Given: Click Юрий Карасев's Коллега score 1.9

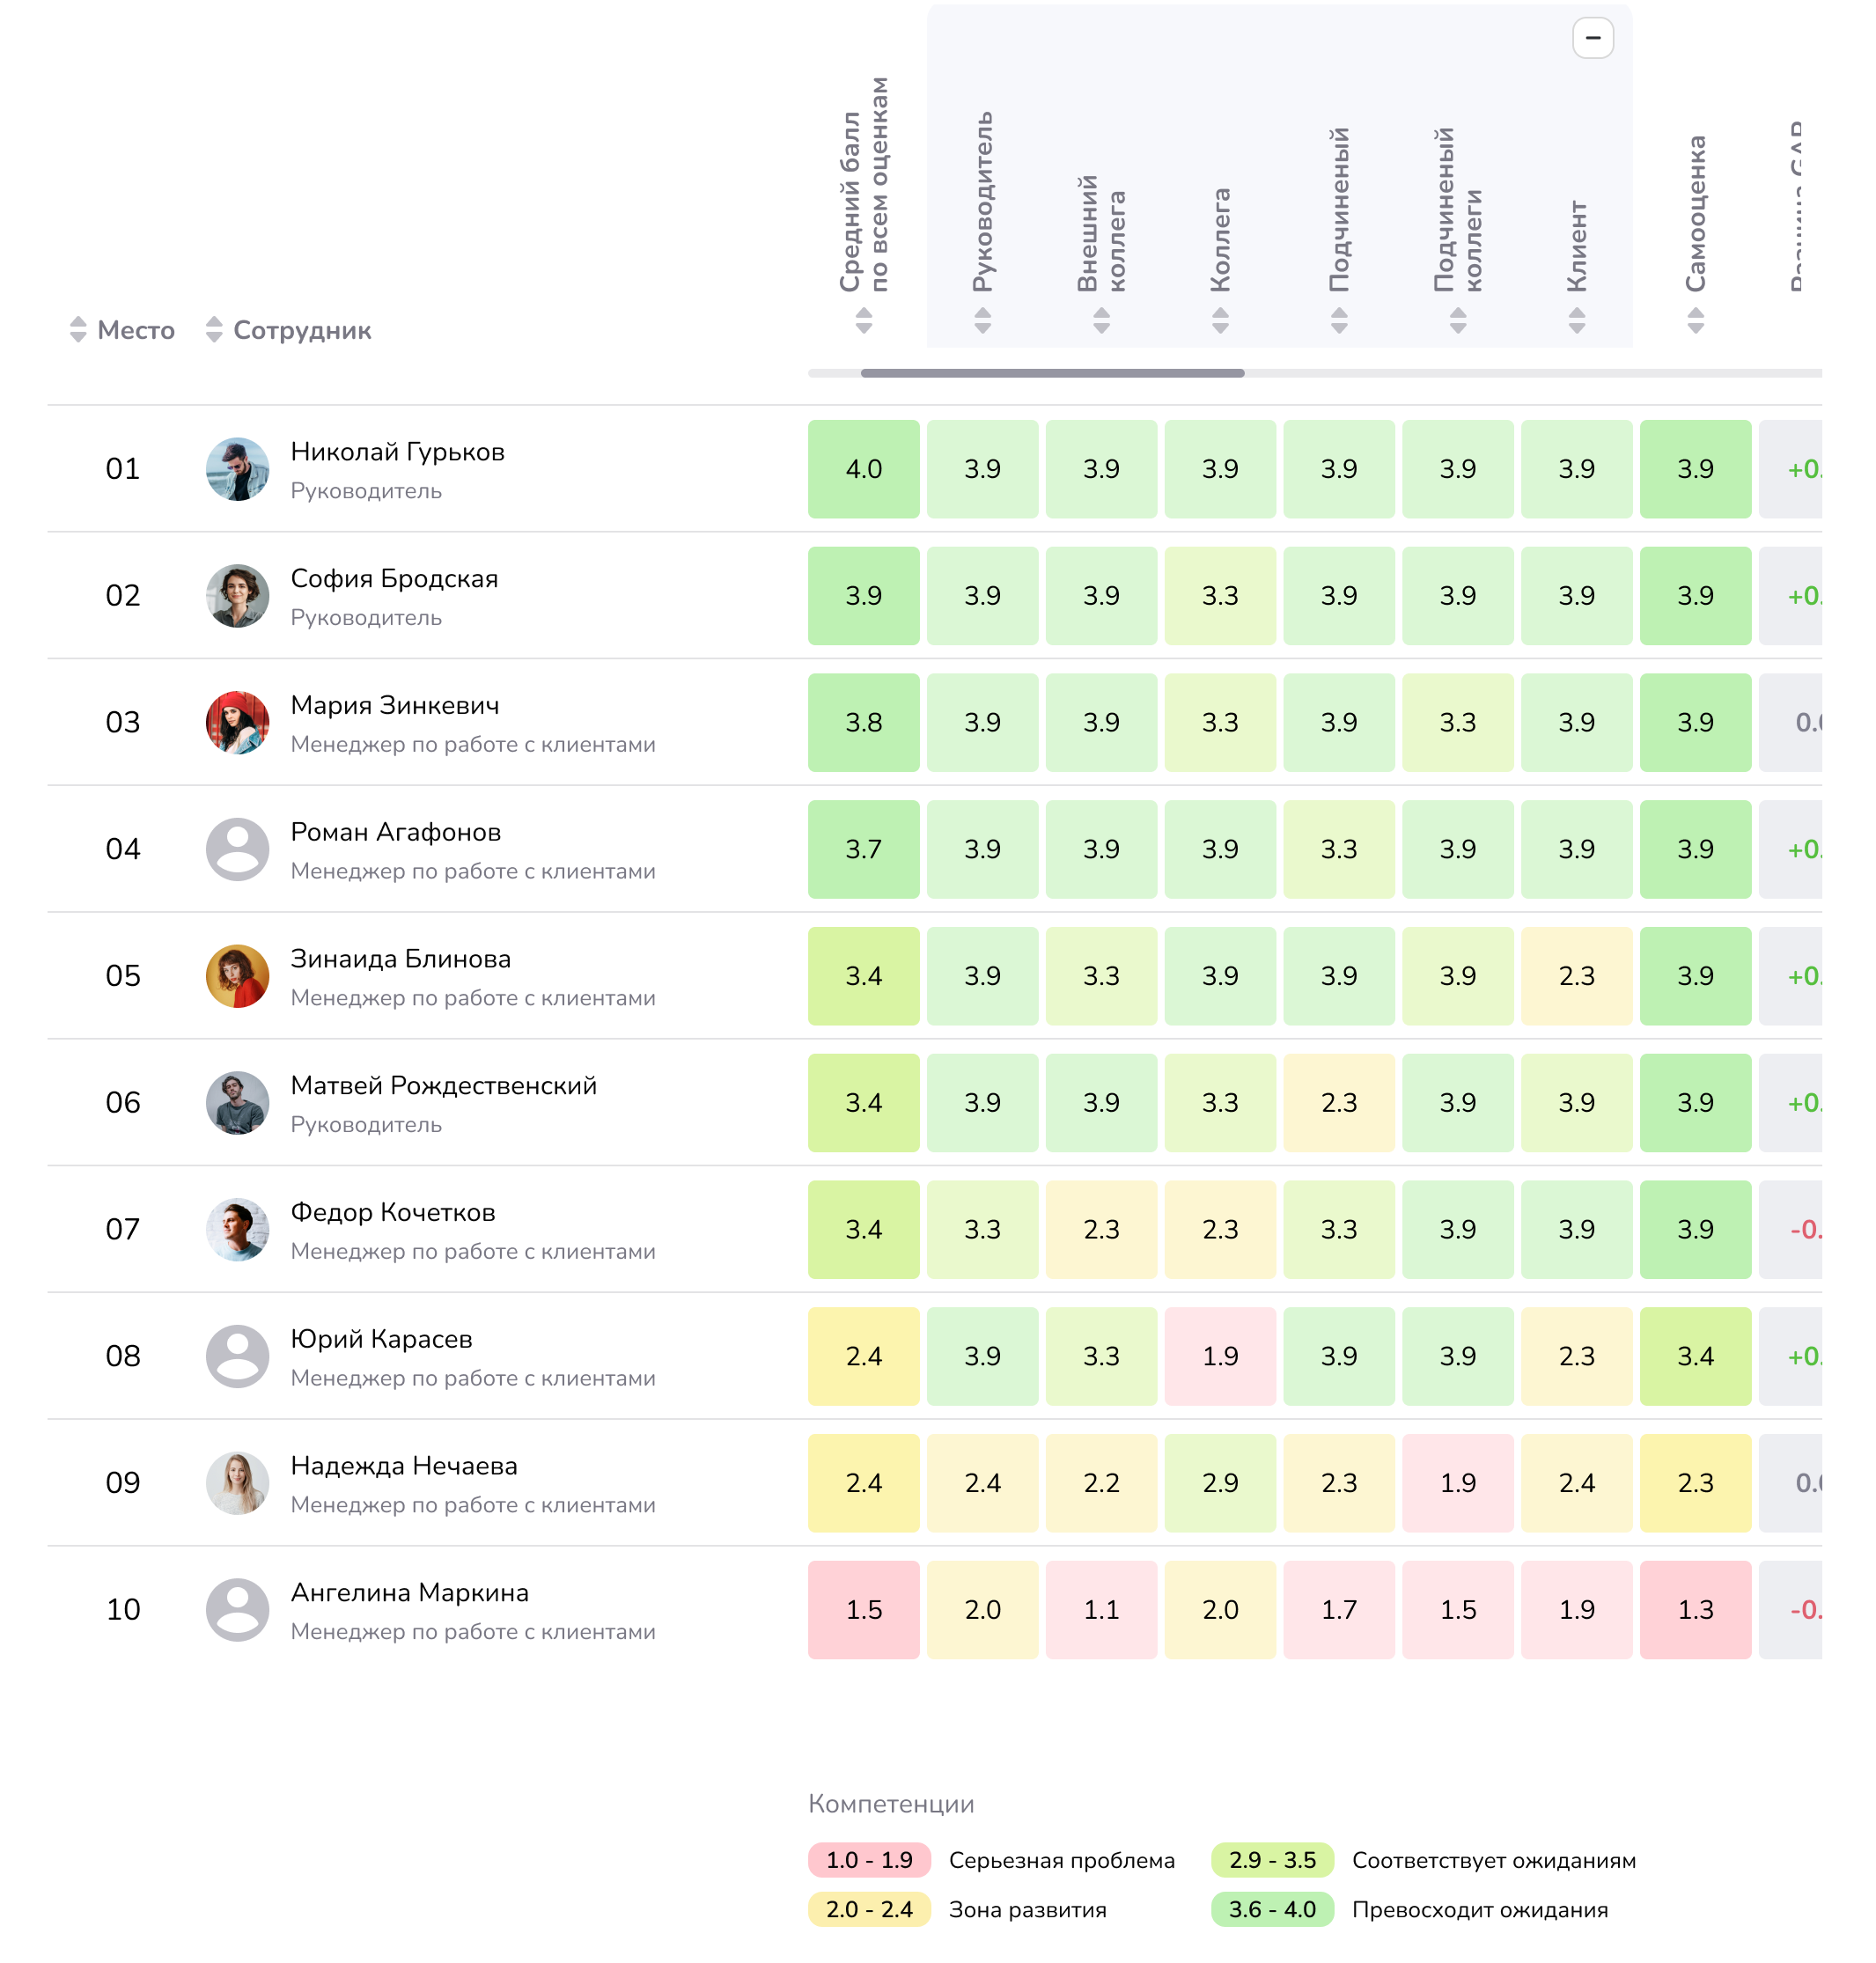Looking at the screenshot, I should pyautogui.click(x=1220, y=1356).
